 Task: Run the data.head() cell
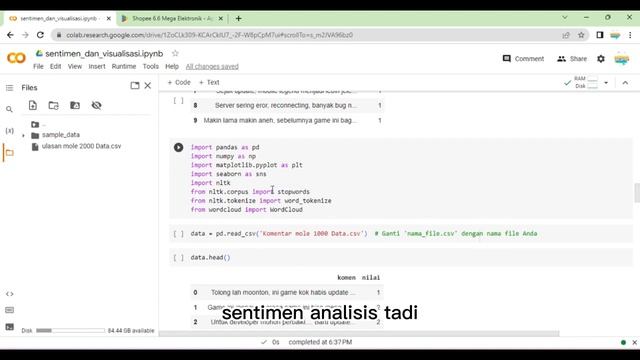tap(178, 258)
